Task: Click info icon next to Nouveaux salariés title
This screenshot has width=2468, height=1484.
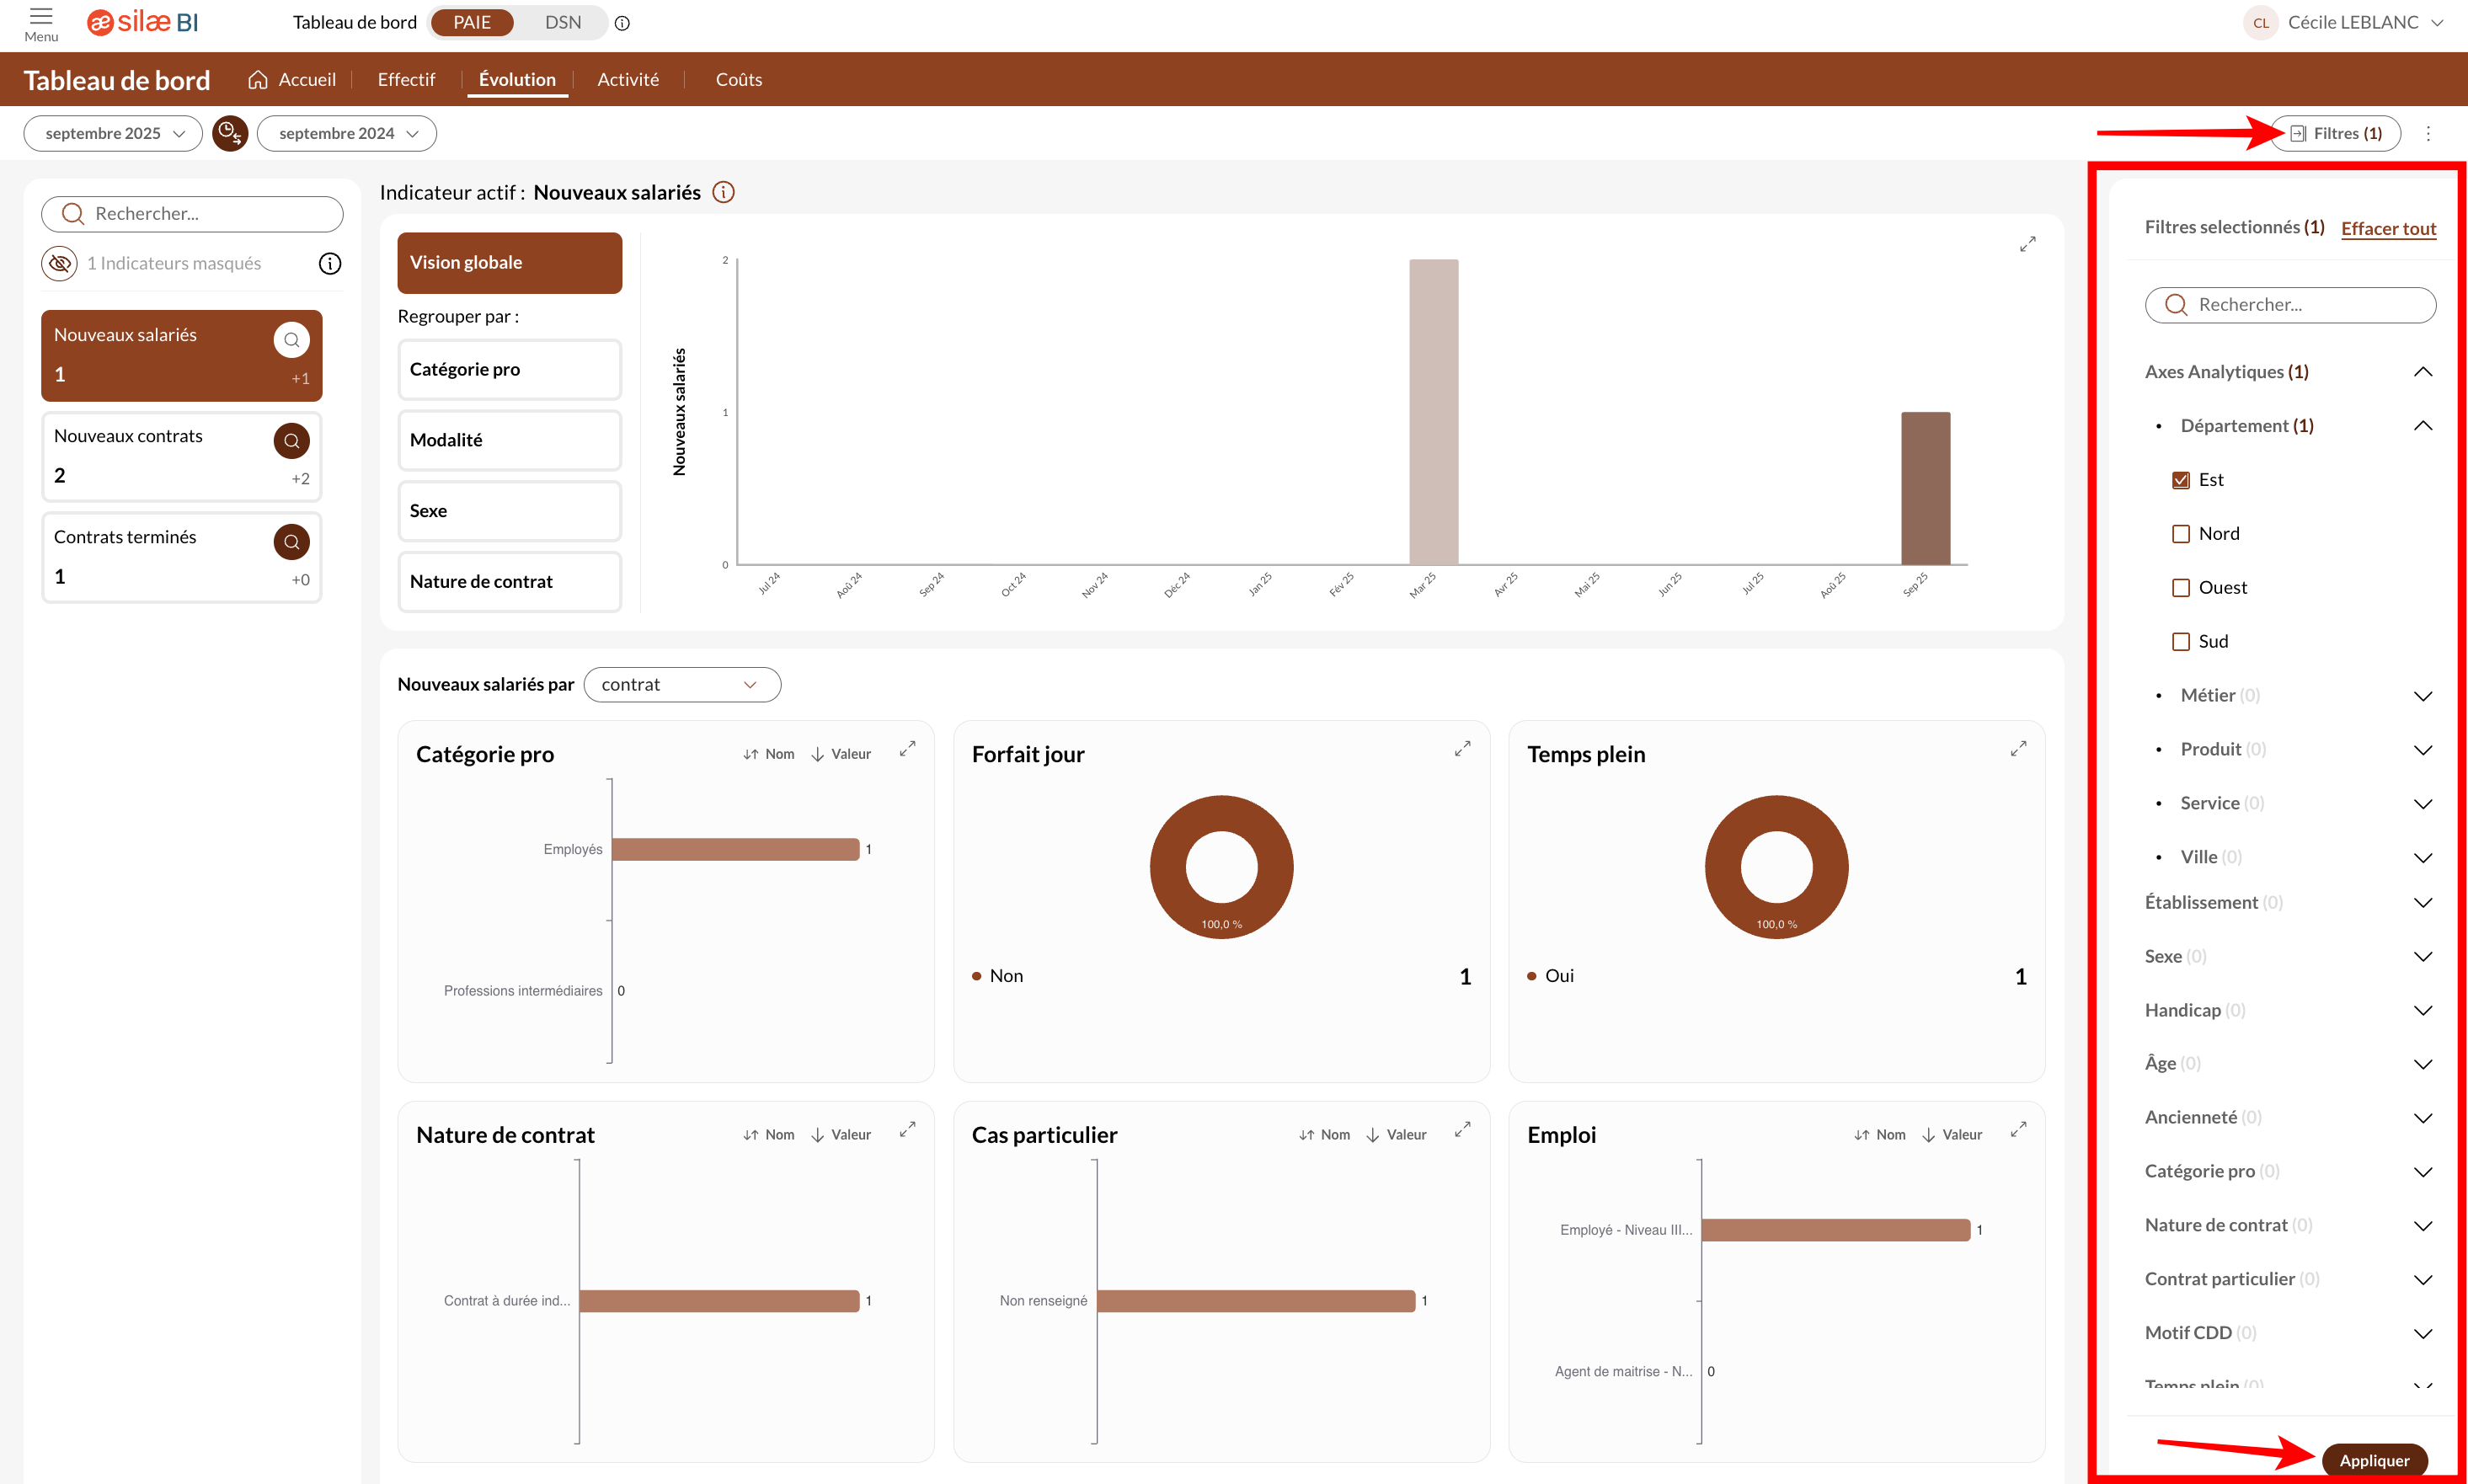Action: pyautogui.click(x=723, y=192)
